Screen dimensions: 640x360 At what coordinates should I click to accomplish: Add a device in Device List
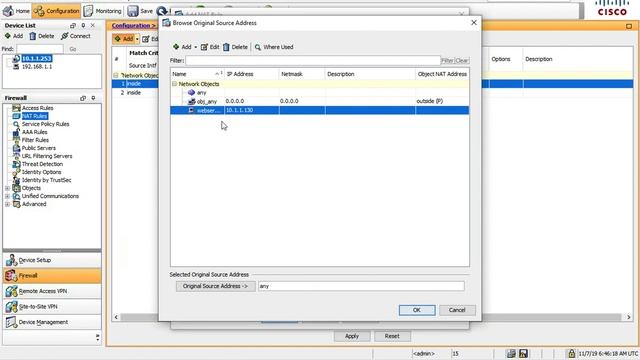pos(14,36)
